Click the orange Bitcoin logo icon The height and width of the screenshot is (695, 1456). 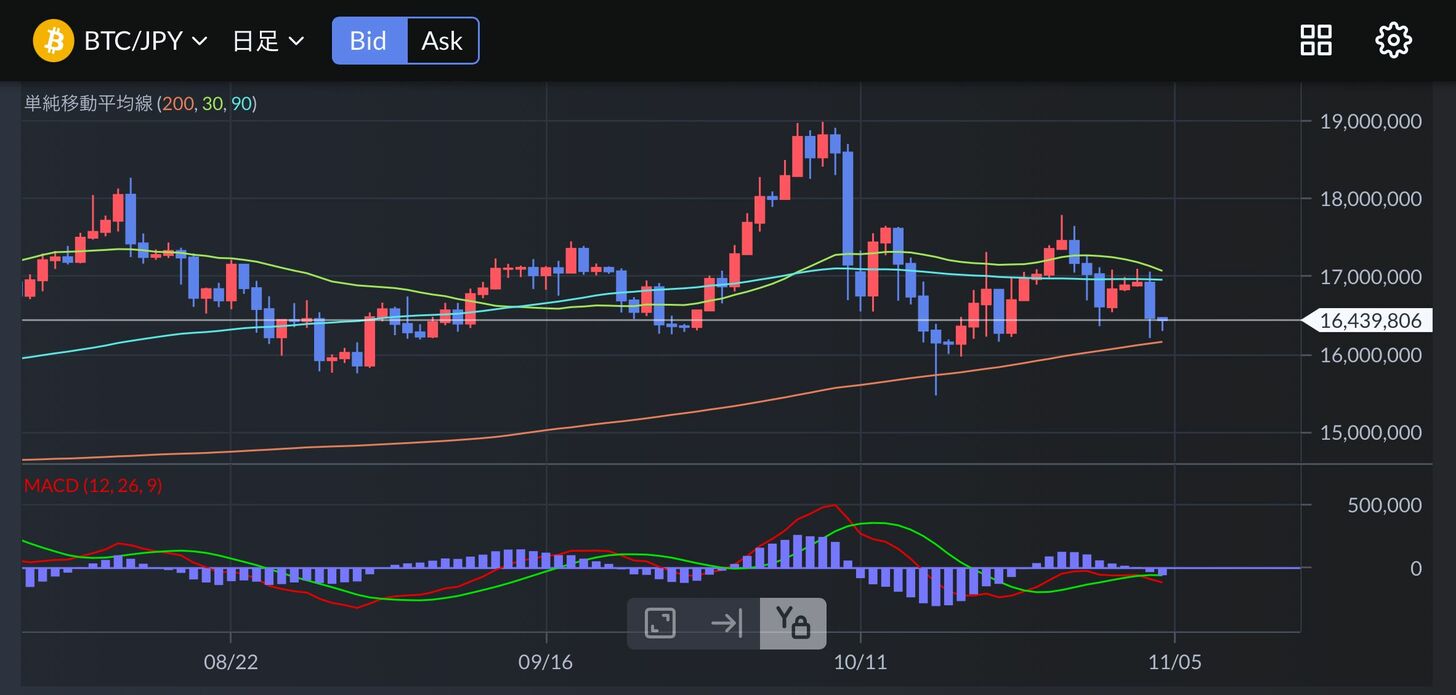(54, 41)
